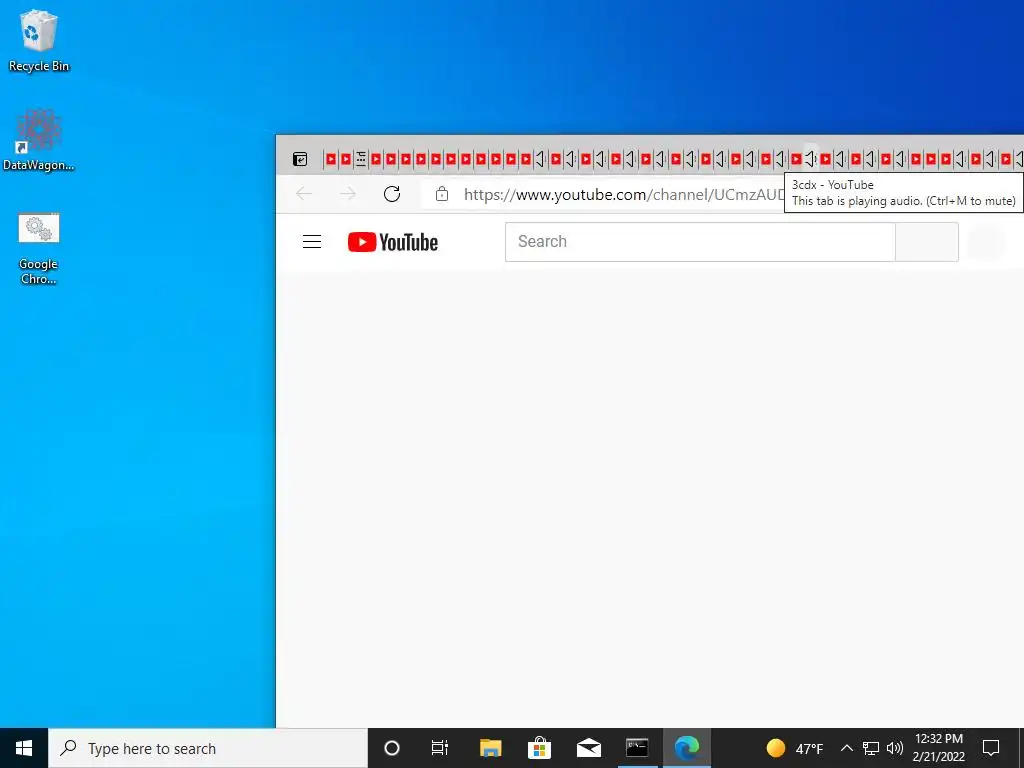This screenshot has width=1024, height=768.
Task: Open the Recycle Bin desktop icon
Action: pyautogui.click(x=39, y=40)
